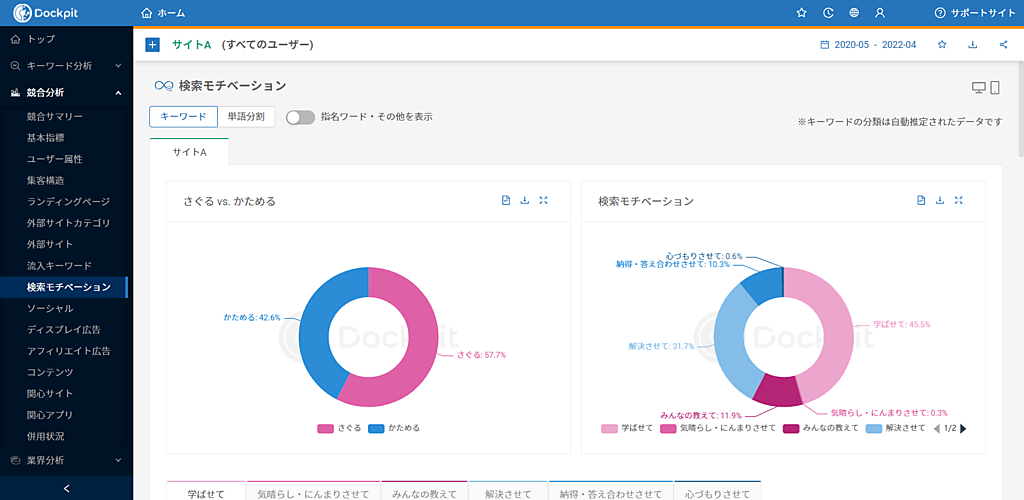1024x500 pixels.
Task: Switch to the みんなの教えて tab
Action: click(424, 493)
